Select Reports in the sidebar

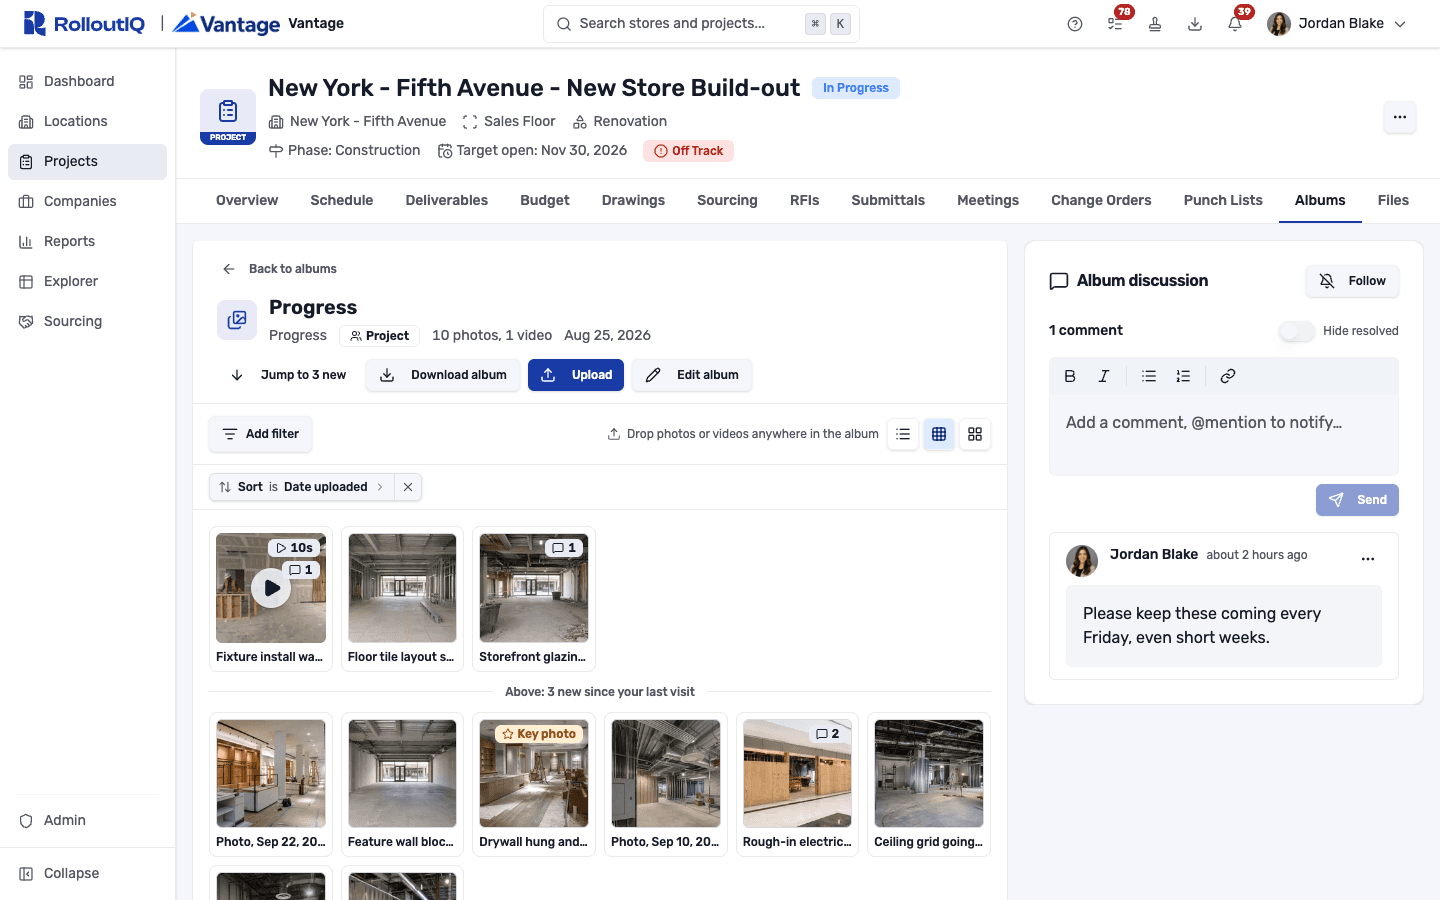pos(87,241)
